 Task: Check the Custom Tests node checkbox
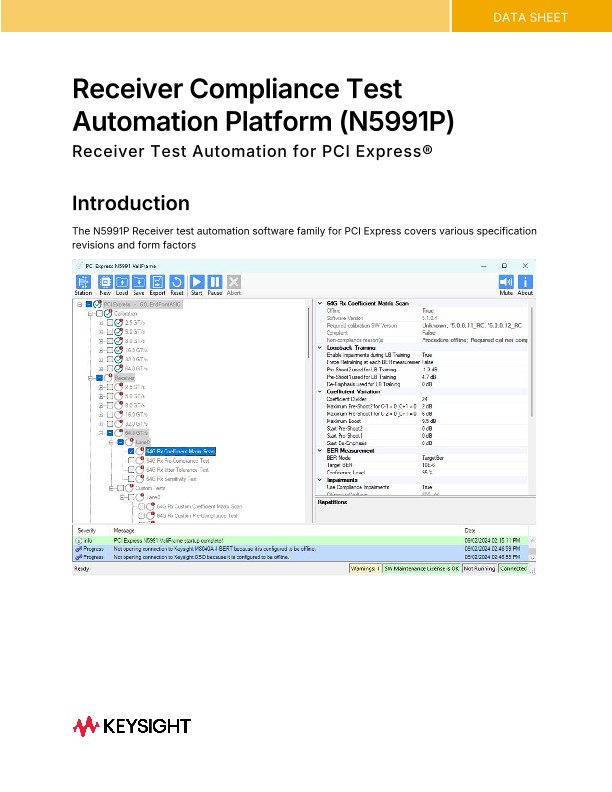(x=121, y=488)
